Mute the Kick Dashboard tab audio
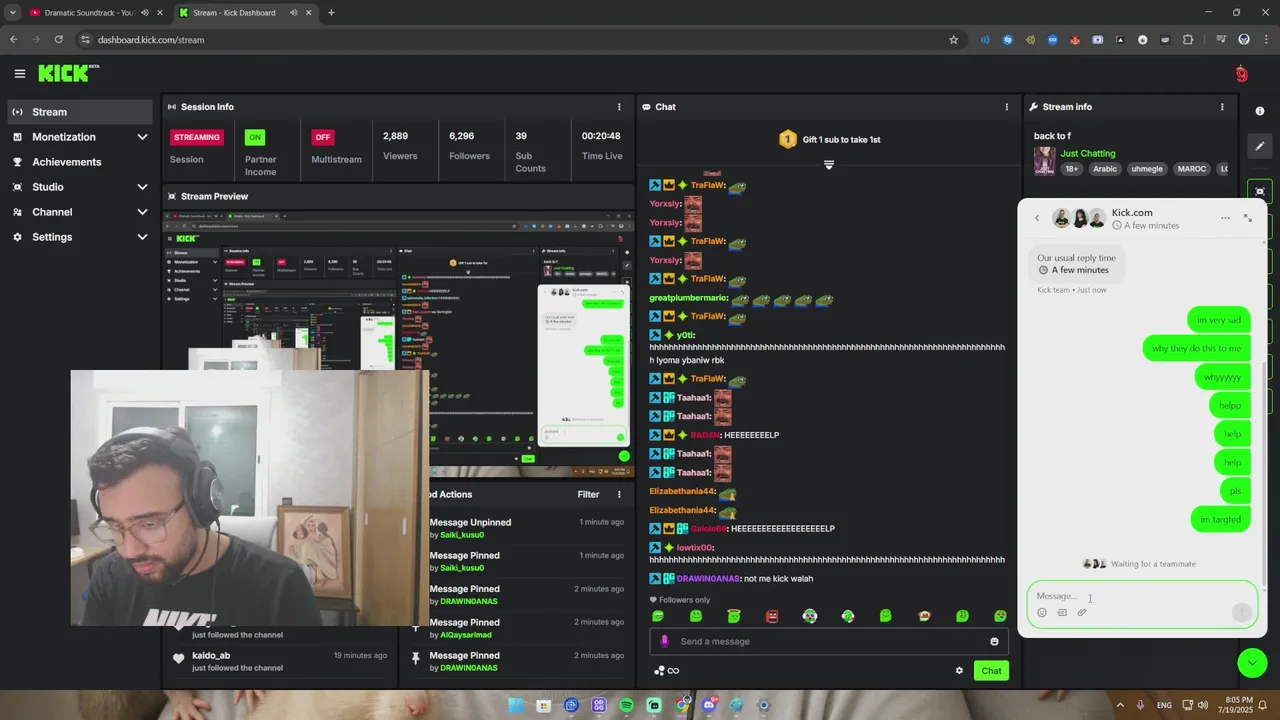This screenshot has height=720, width=1280. pos(293,13)
